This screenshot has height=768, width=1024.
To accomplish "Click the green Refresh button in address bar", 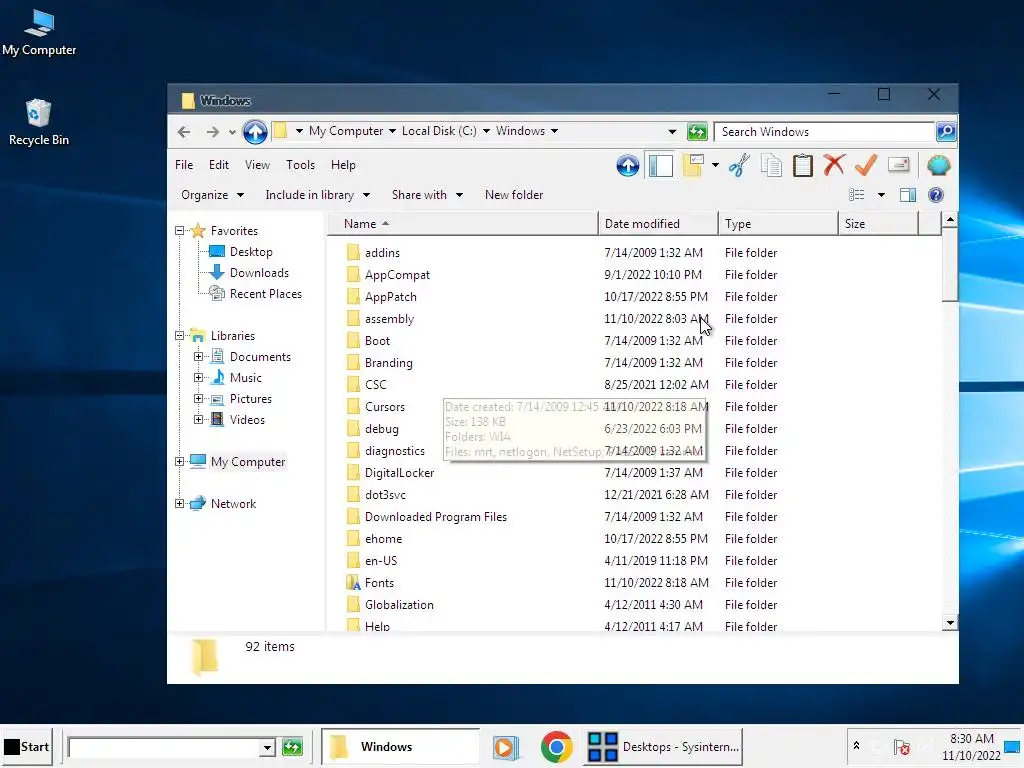I will click(697, 131).
